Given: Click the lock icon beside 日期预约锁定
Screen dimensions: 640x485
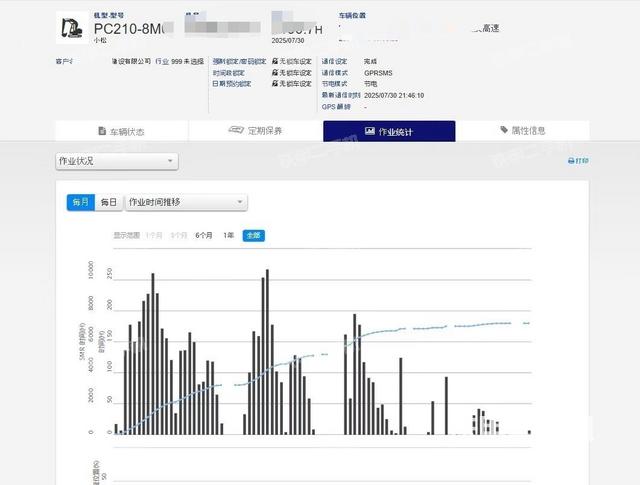Looking at the screenshot, I should pos(275,84).
